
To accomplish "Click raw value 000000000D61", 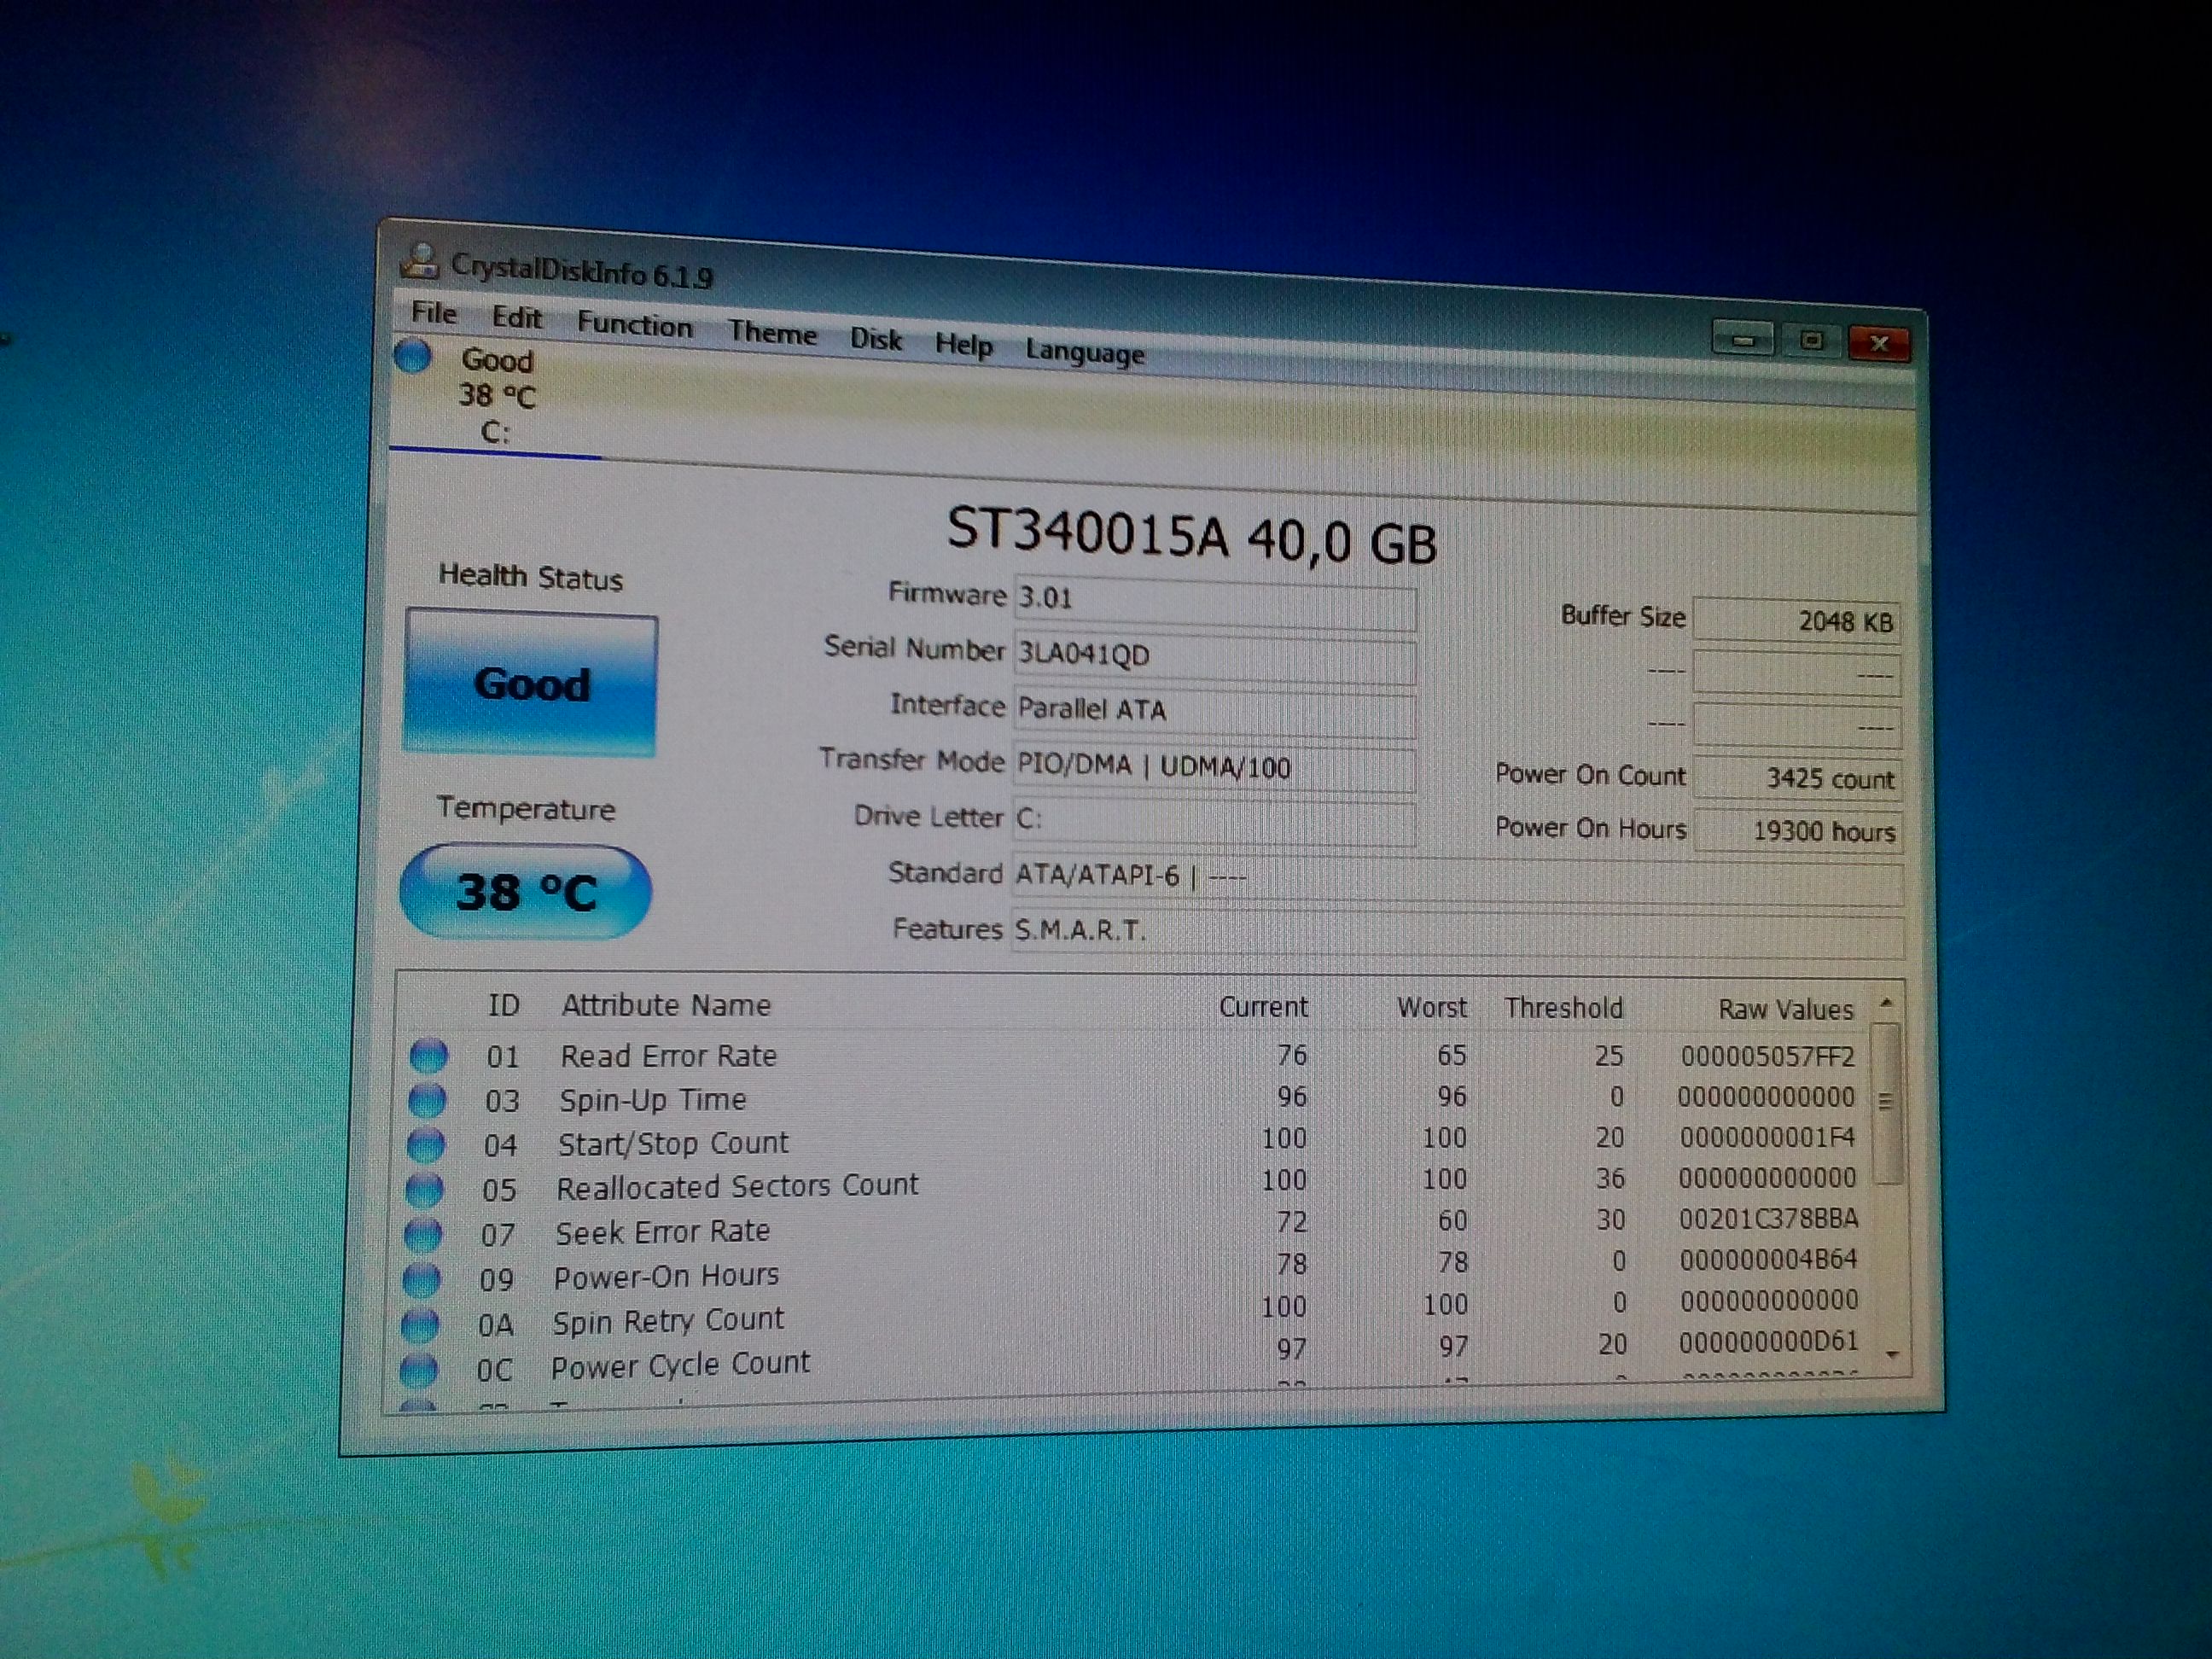I will coord(1768,1342).
